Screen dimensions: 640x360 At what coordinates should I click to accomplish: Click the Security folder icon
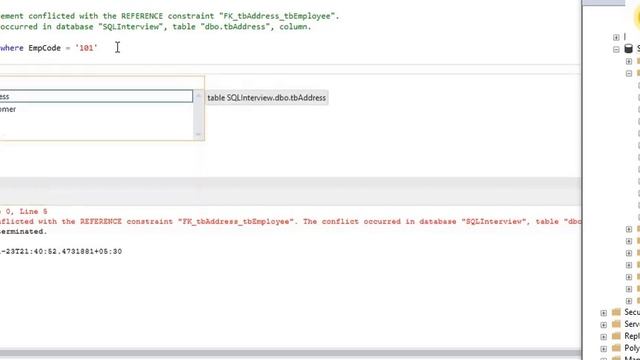tap(616, 312)
